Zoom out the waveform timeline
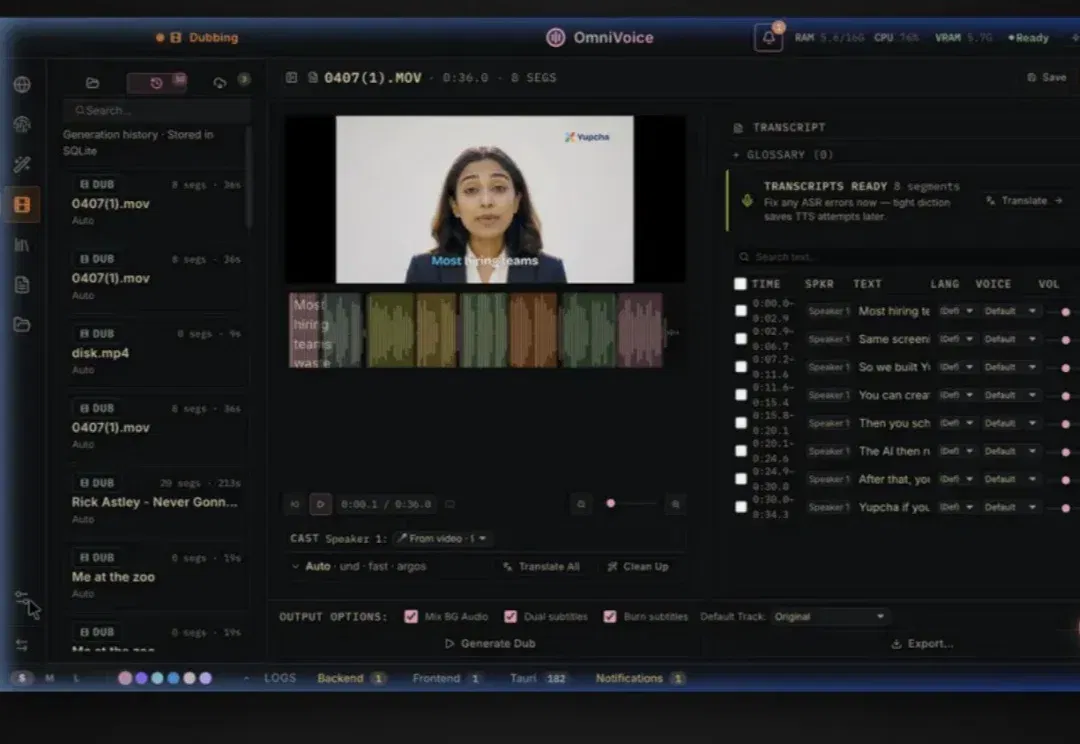Viewport: 1080px width, 744px height. coord(581,504)
